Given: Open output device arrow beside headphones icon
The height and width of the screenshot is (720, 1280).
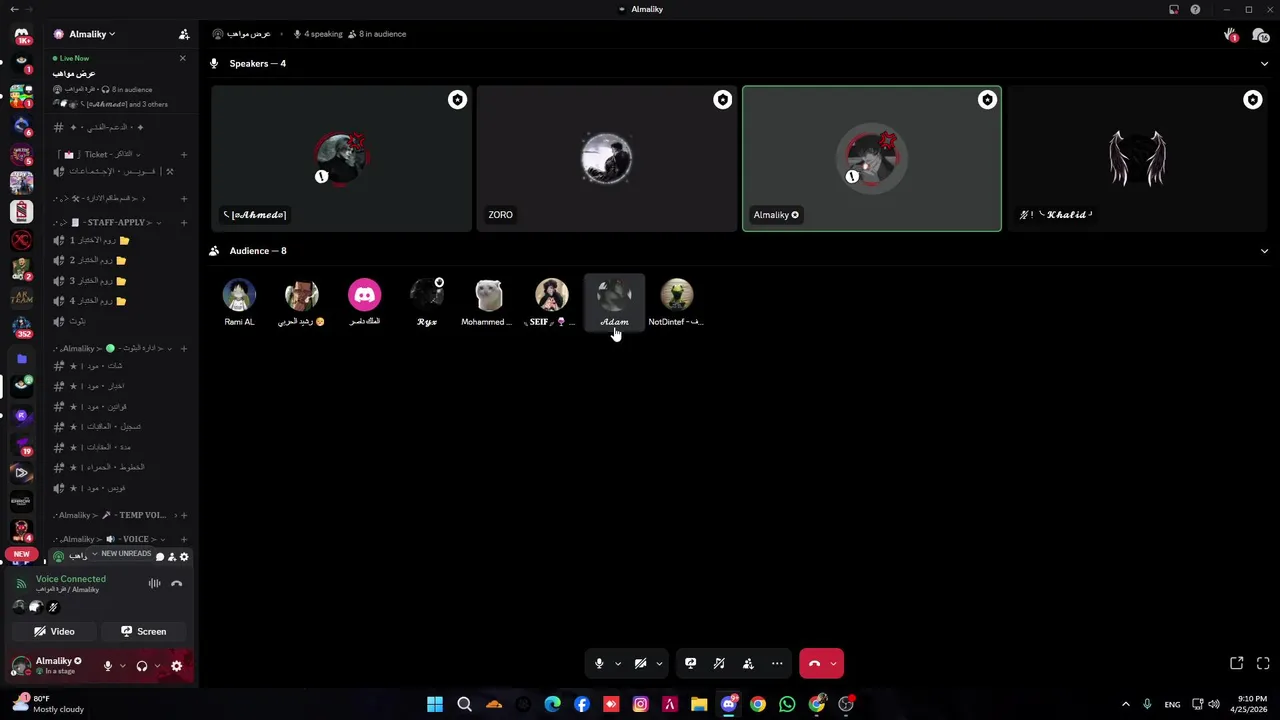Looking at the screenshot, I should click(157, 666).
